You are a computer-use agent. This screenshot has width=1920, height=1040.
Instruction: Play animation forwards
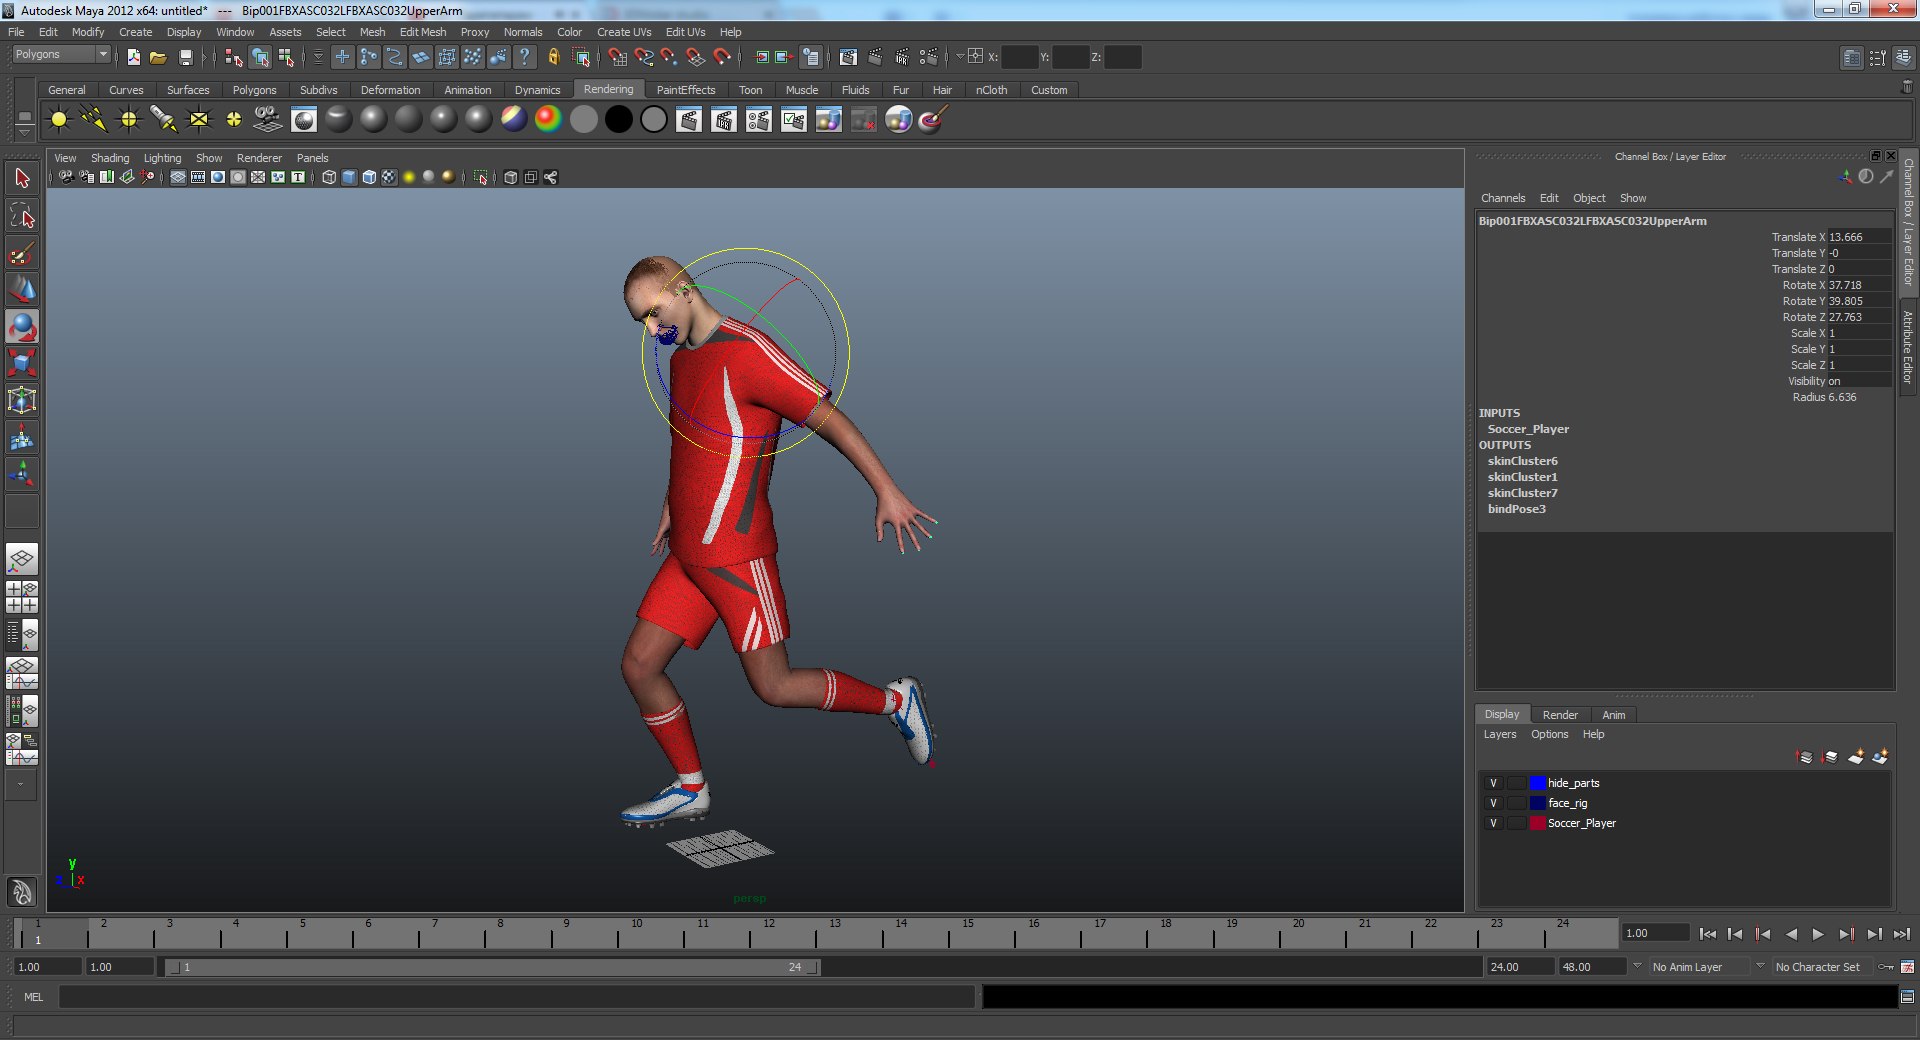click(1818, 934)
